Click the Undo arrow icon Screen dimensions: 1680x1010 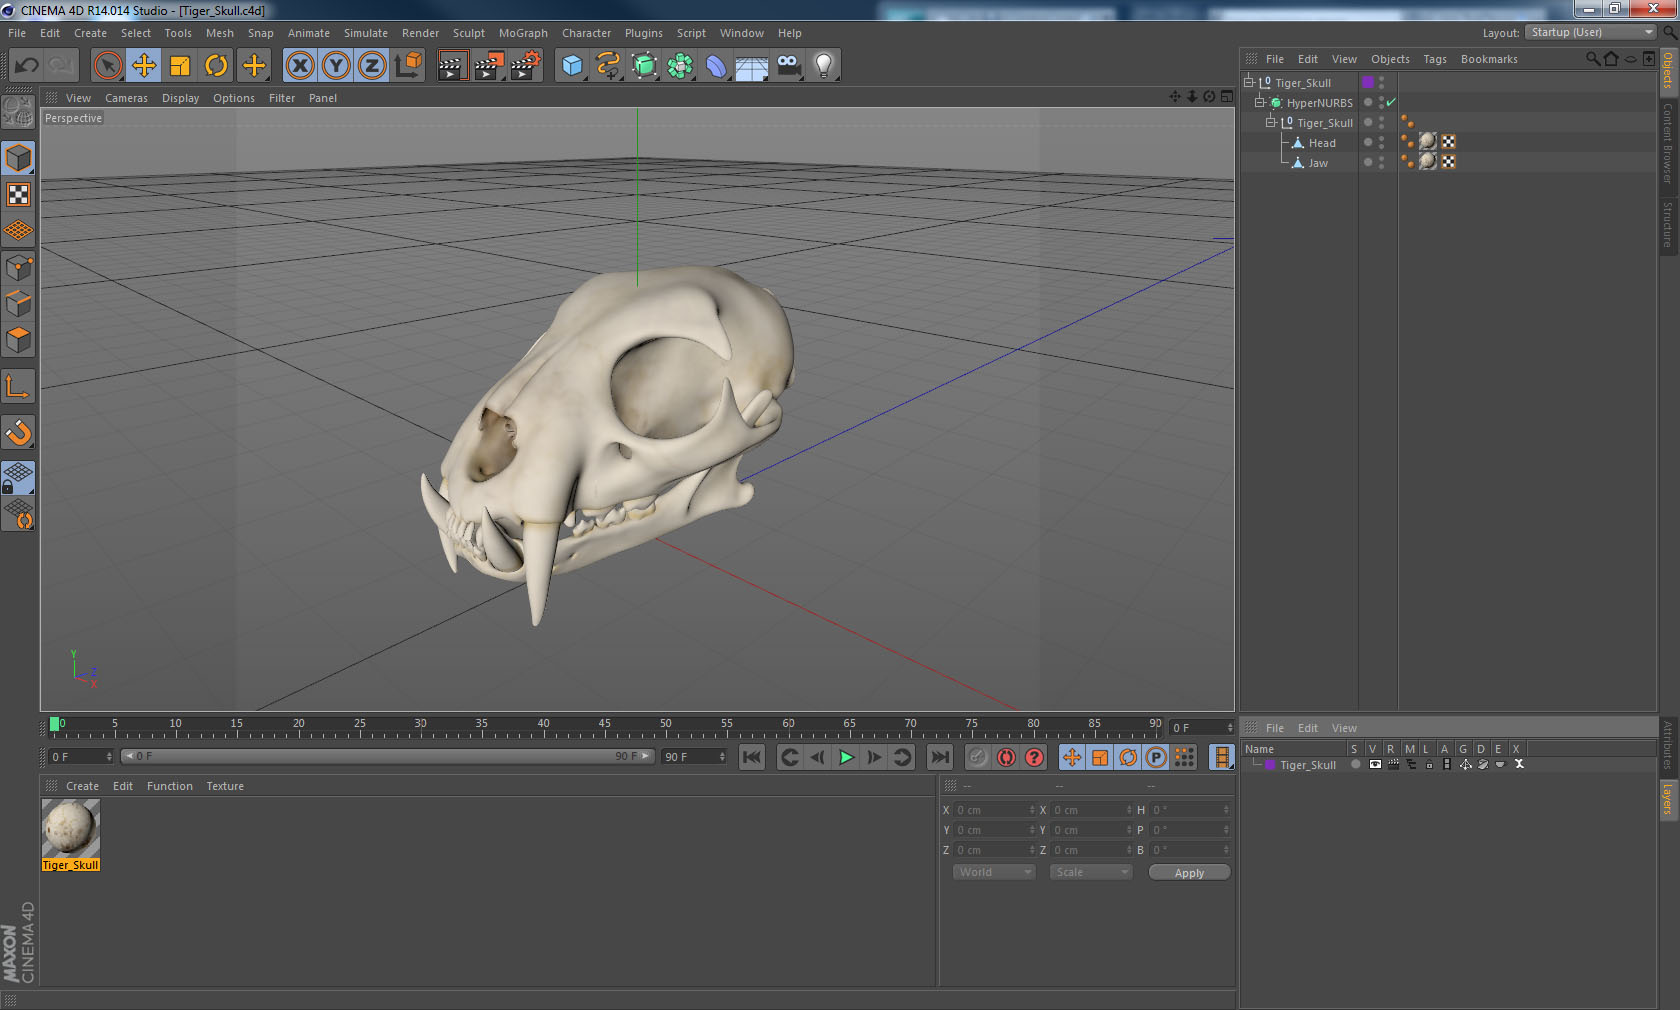[x=26, y=66]
